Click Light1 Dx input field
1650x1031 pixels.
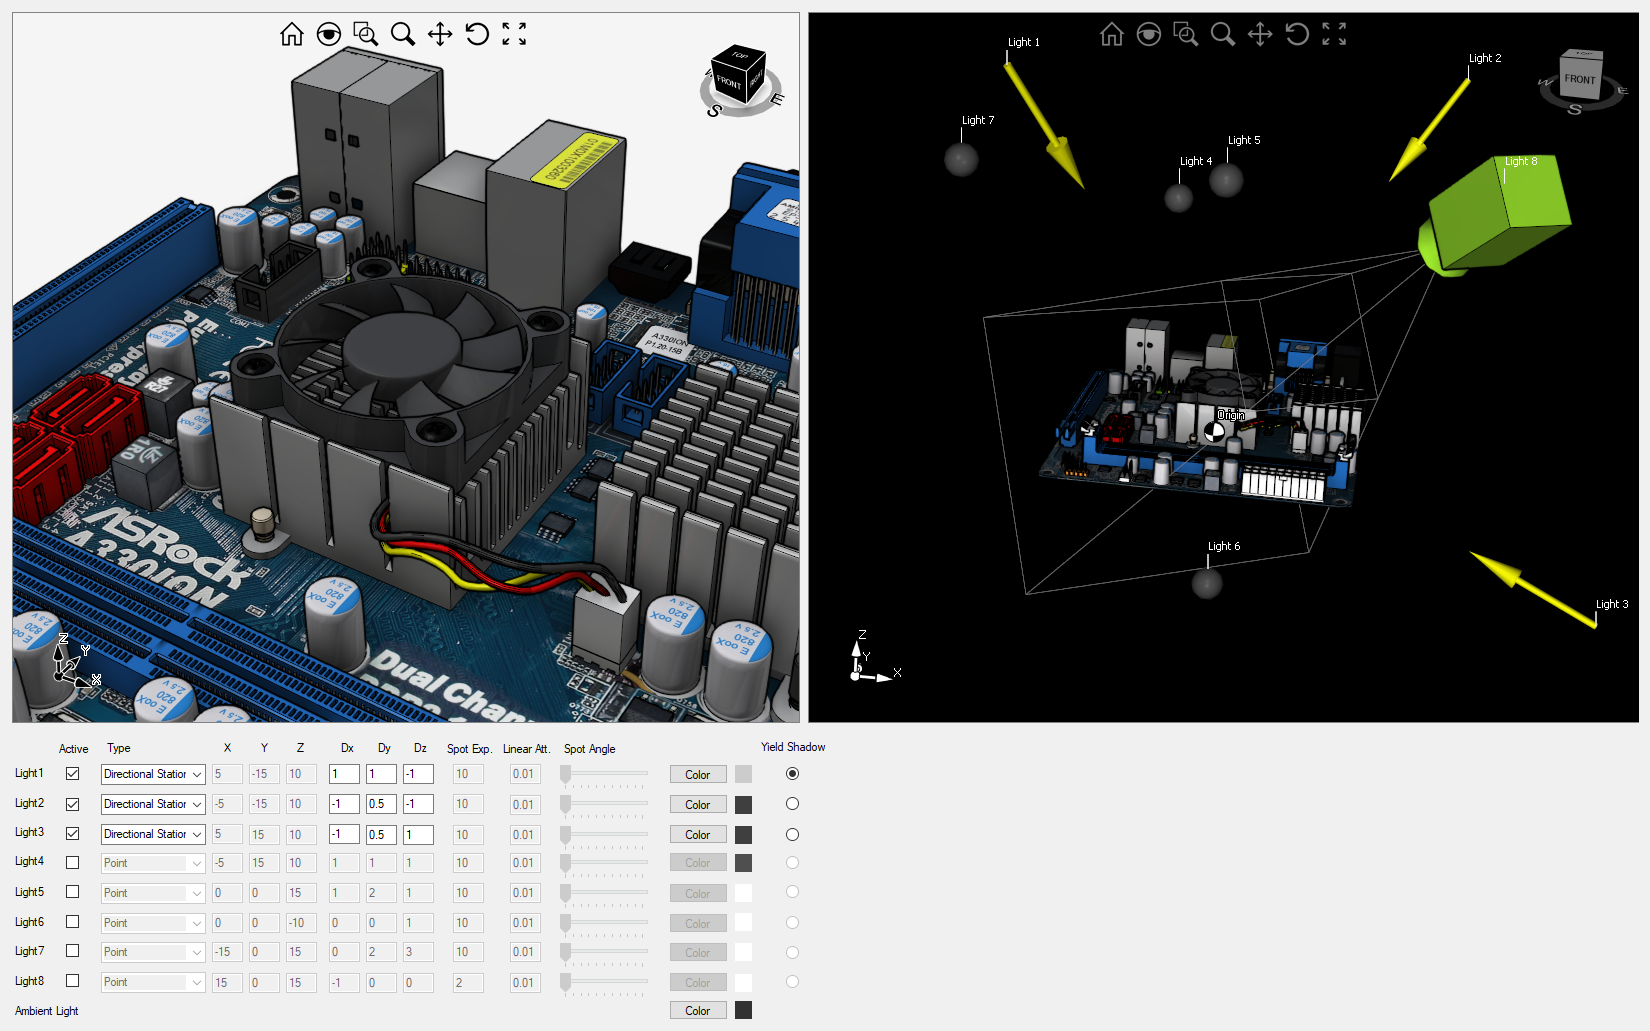[x=344, y=774]
